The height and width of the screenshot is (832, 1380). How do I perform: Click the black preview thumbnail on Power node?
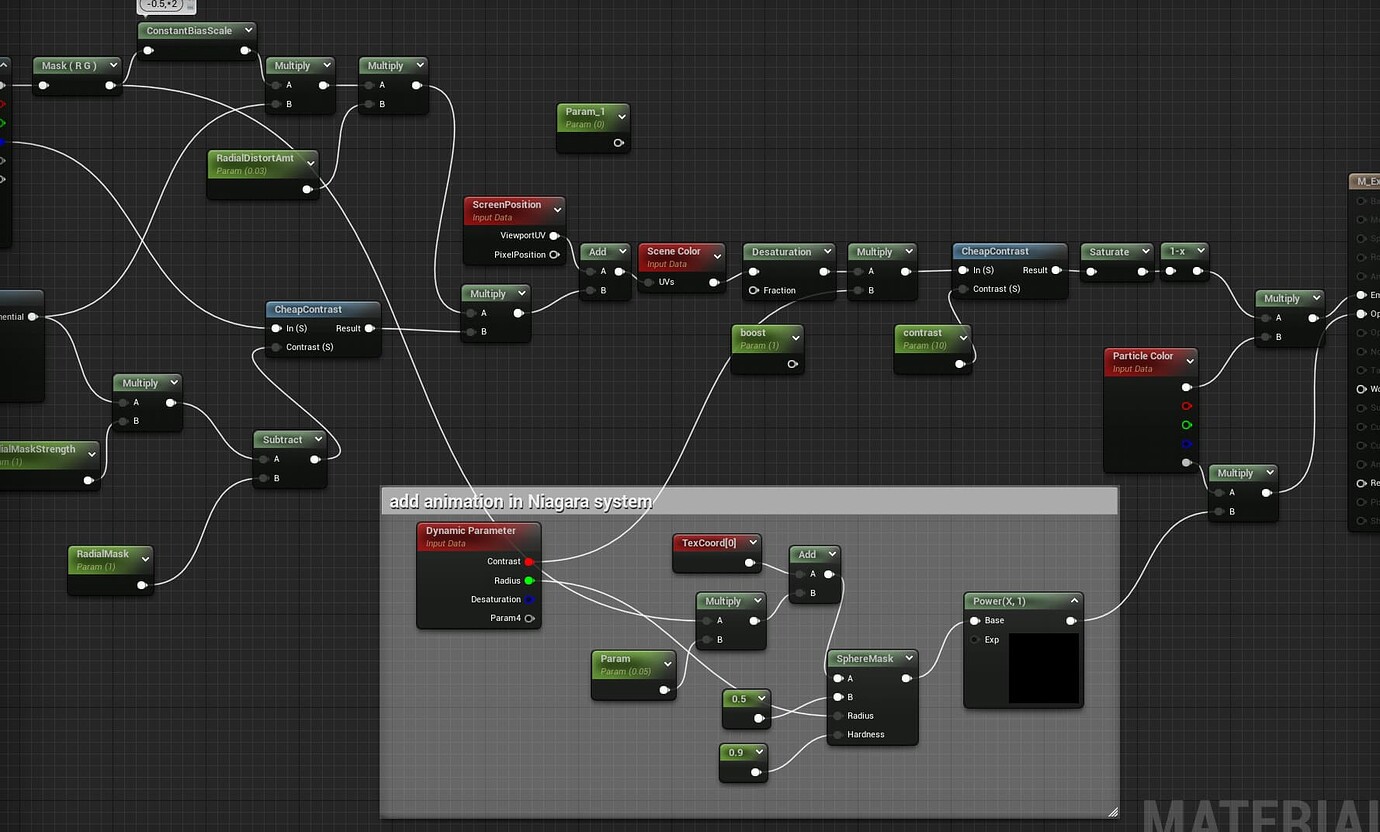(x=1043, y=668)
